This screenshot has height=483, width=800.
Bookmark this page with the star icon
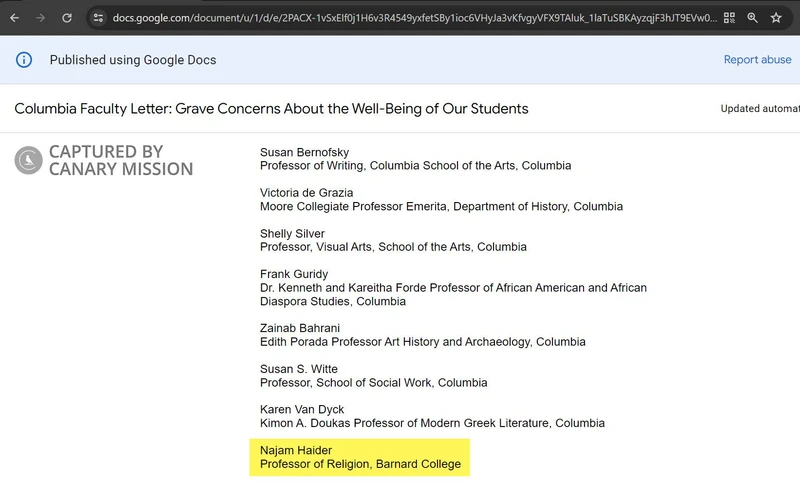tap(776, 18)
